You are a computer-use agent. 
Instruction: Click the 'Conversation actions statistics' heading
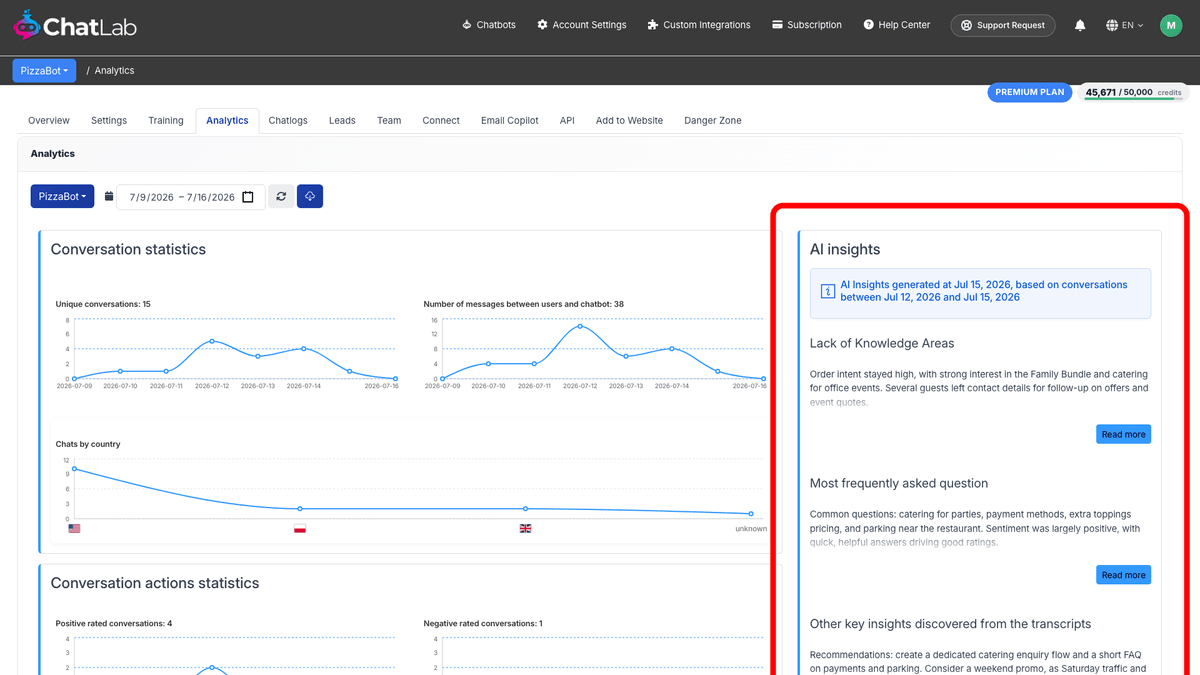coord(155,583)
